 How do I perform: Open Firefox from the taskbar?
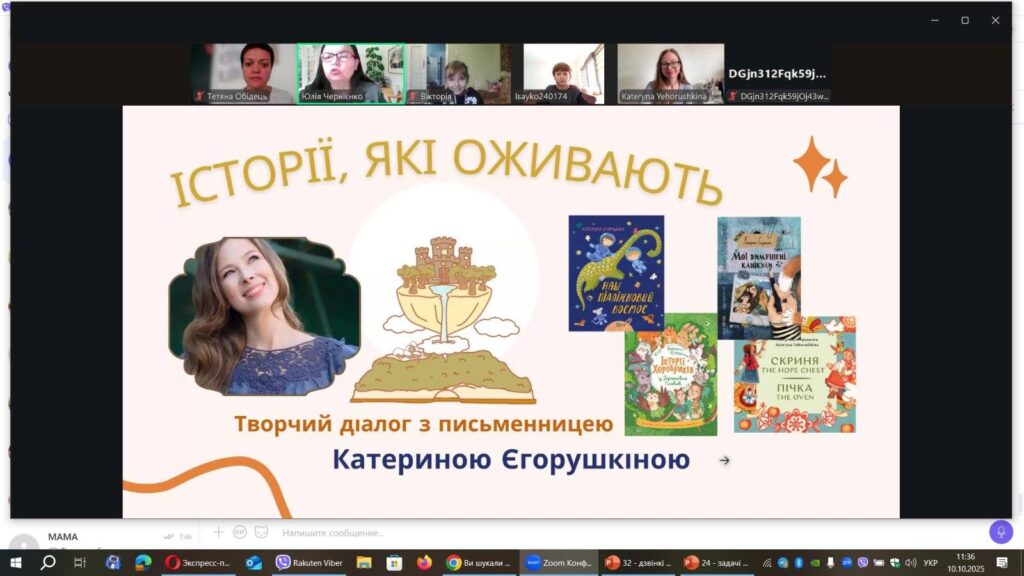coord(424,563)
